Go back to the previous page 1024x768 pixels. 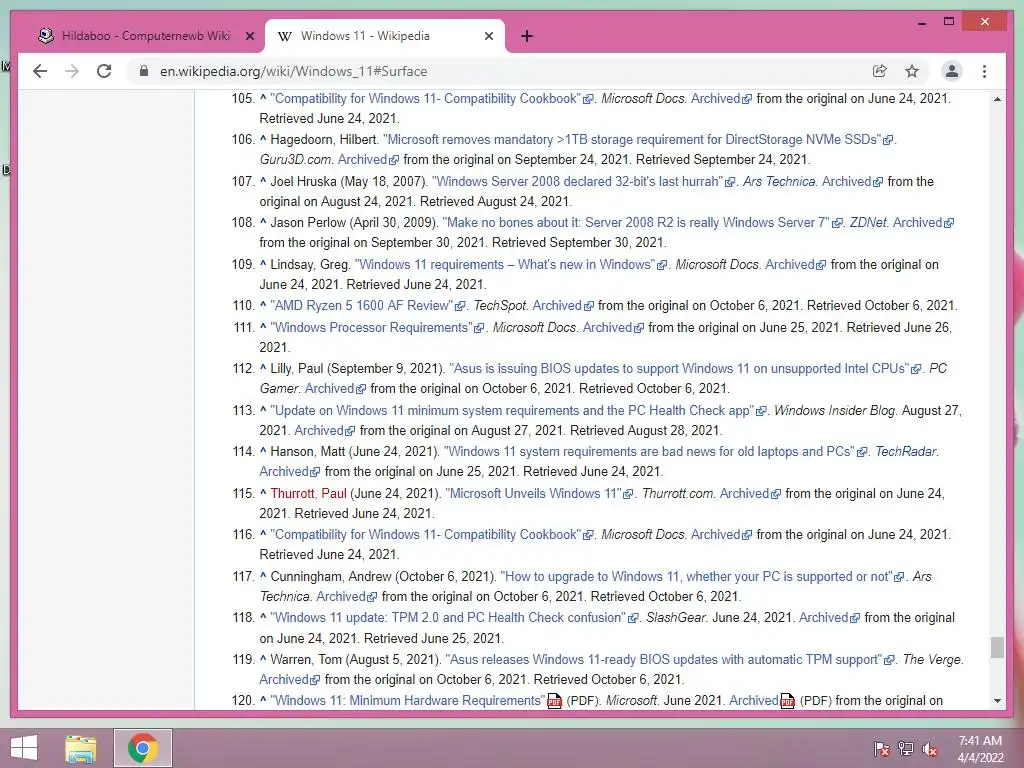pos(40,71)
